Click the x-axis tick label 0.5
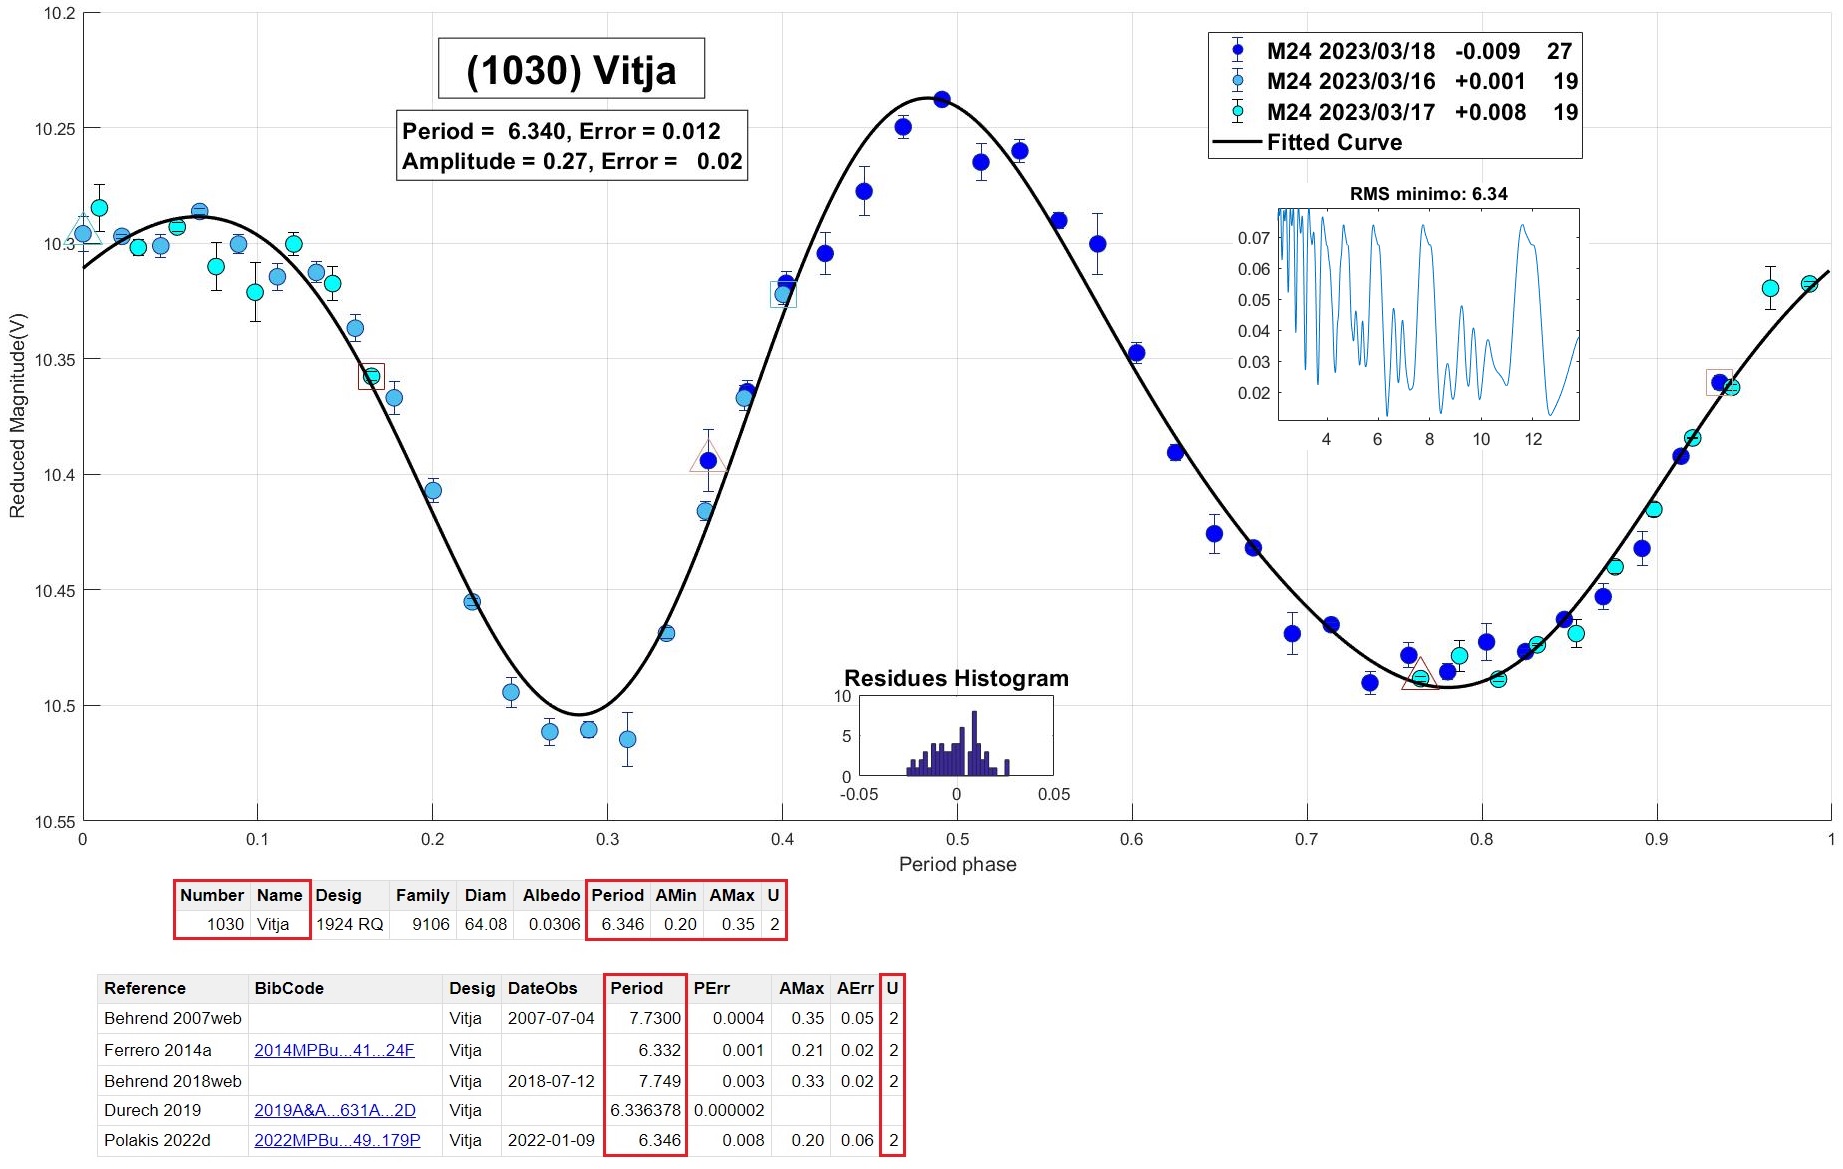1843x1169 pixels. tap(957, 840)
